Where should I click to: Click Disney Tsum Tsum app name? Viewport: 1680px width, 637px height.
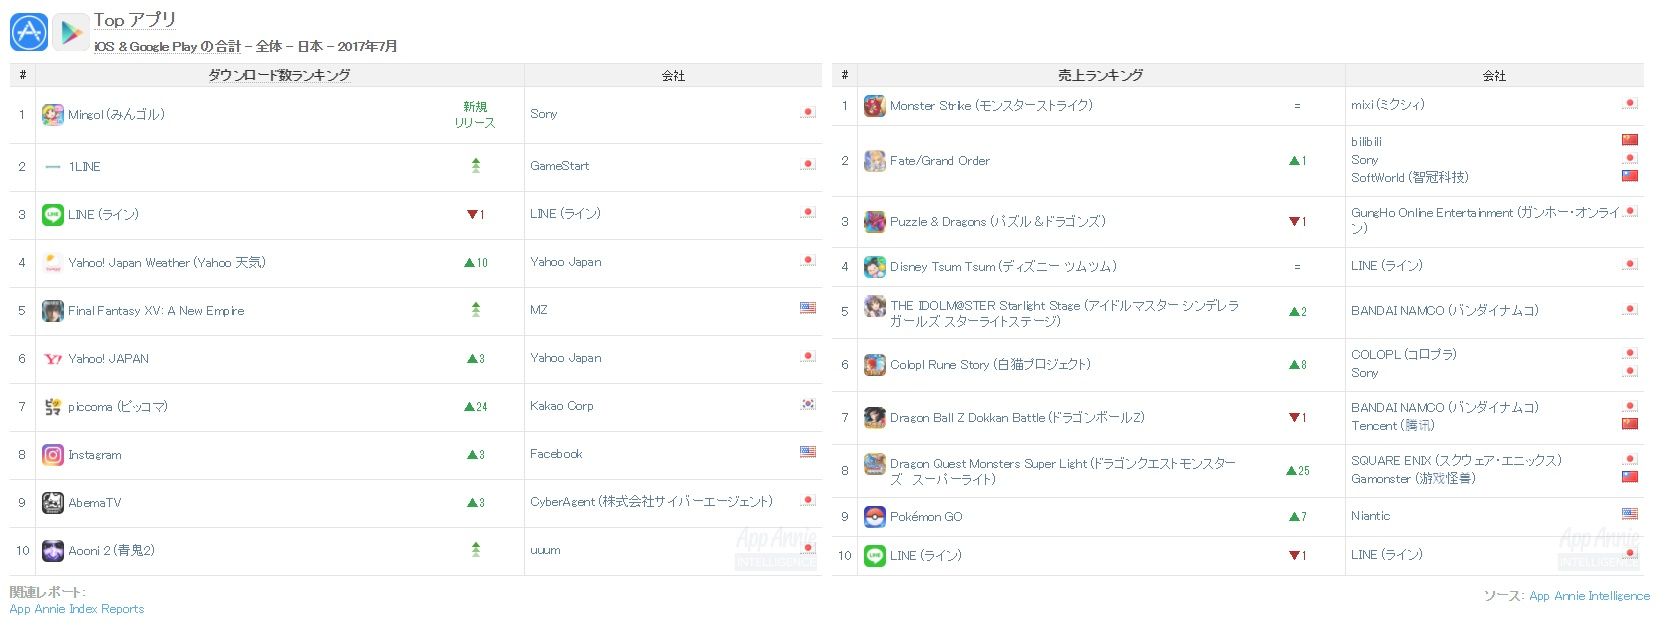pos(1003,267)
